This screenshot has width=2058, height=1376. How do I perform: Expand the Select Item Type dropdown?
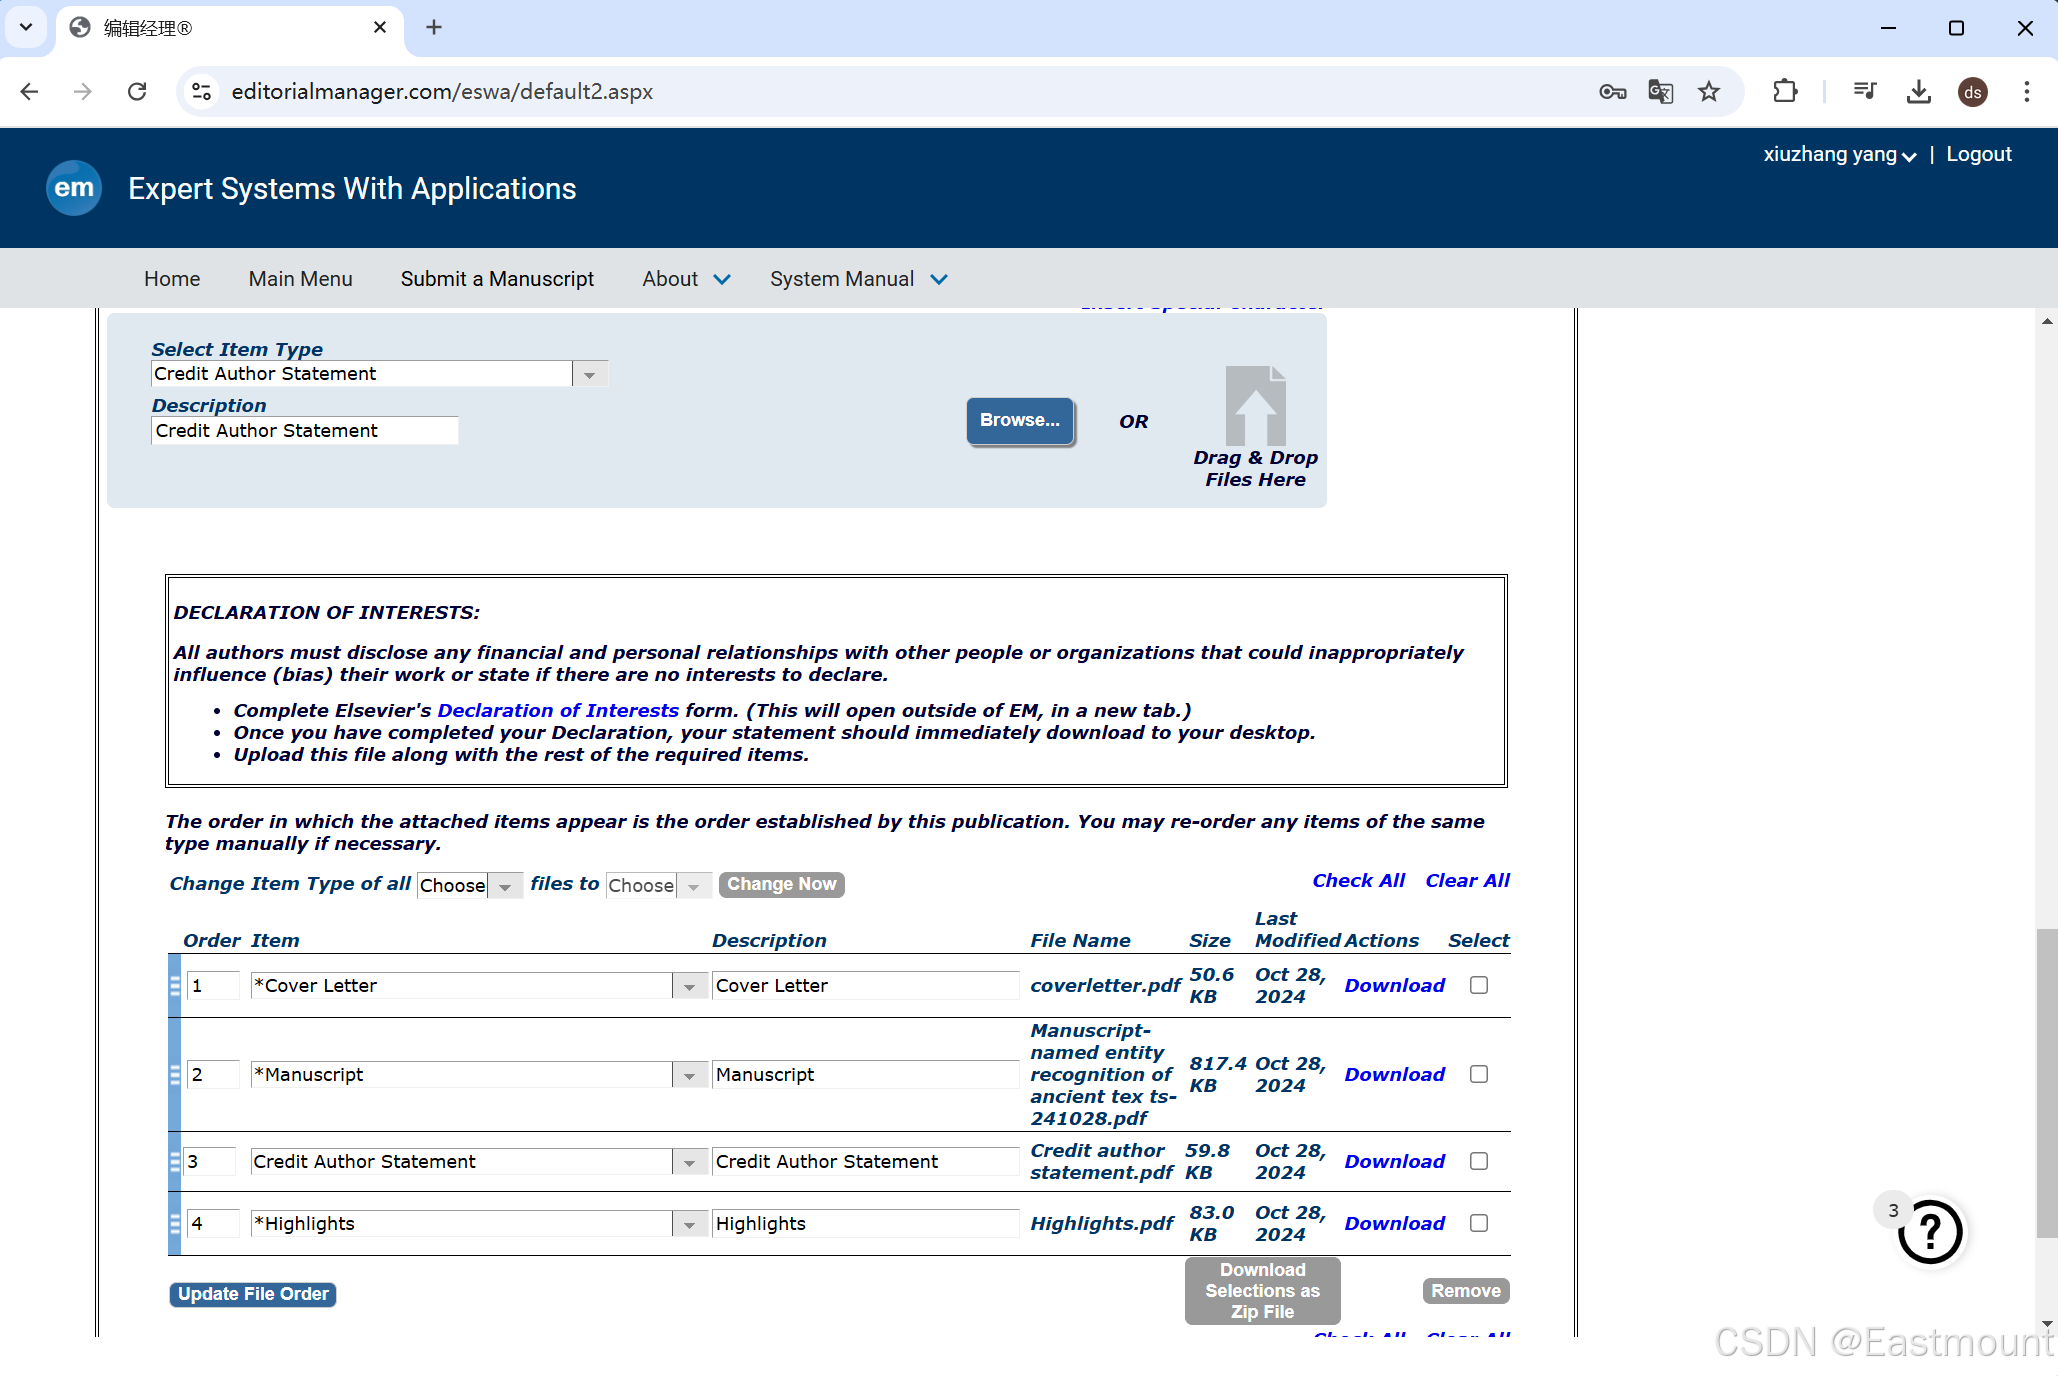pos(590,374)
